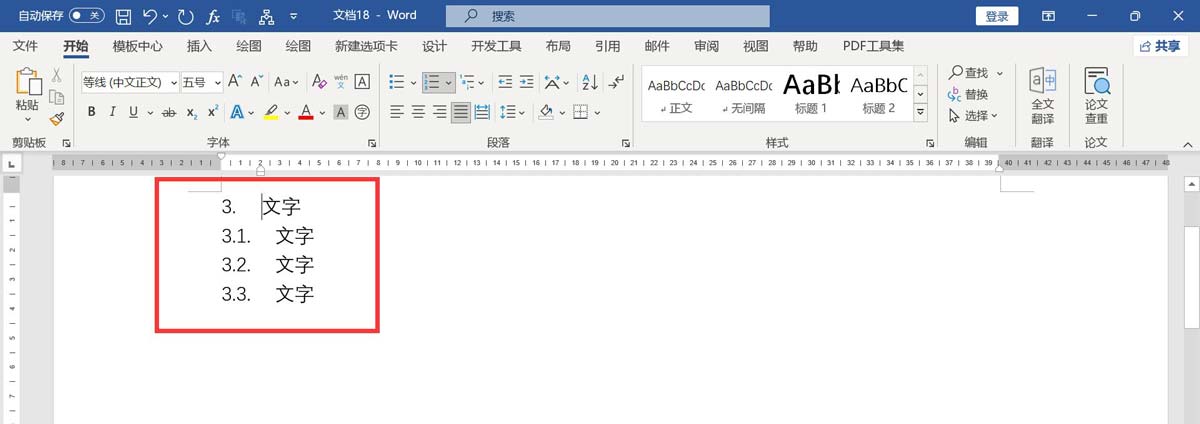Click the increase indent icon

point(527,82)
